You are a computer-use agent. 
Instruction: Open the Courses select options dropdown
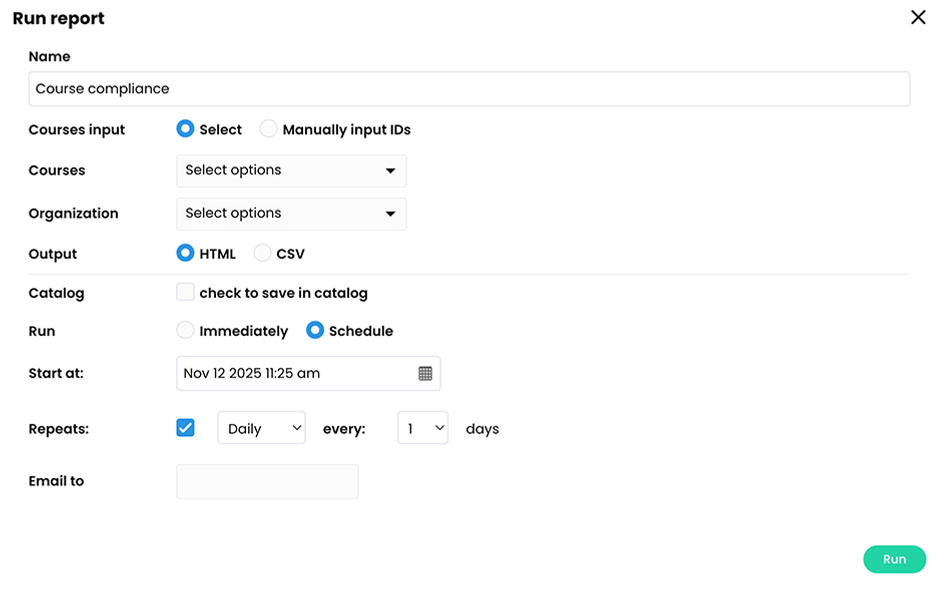tap(291, 171)
